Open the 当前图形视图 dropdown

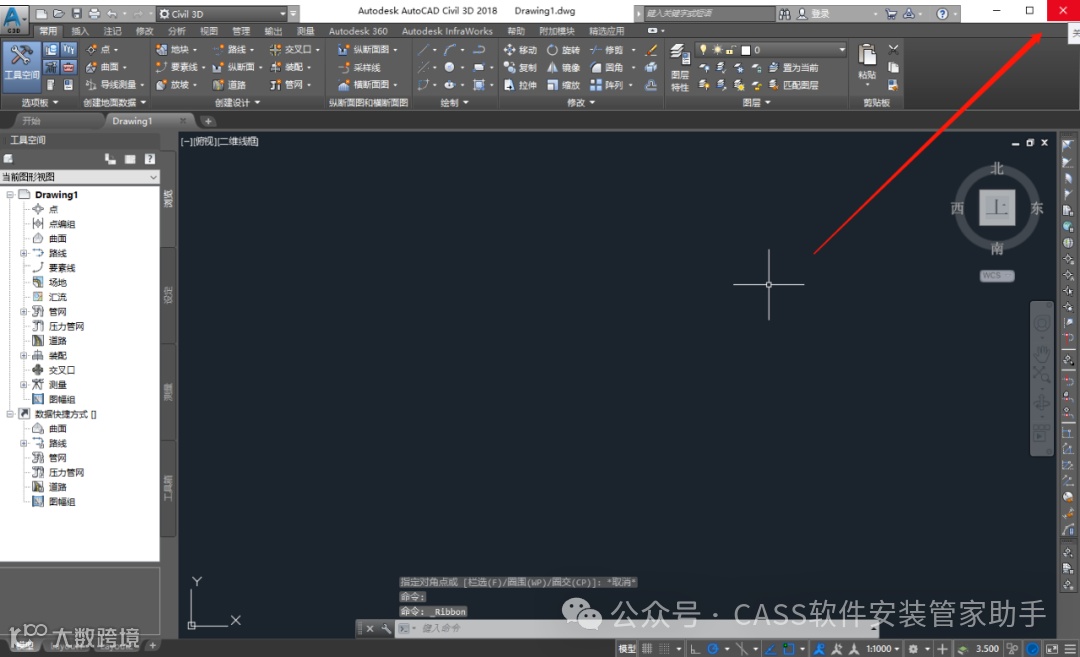tap(80, 177)
